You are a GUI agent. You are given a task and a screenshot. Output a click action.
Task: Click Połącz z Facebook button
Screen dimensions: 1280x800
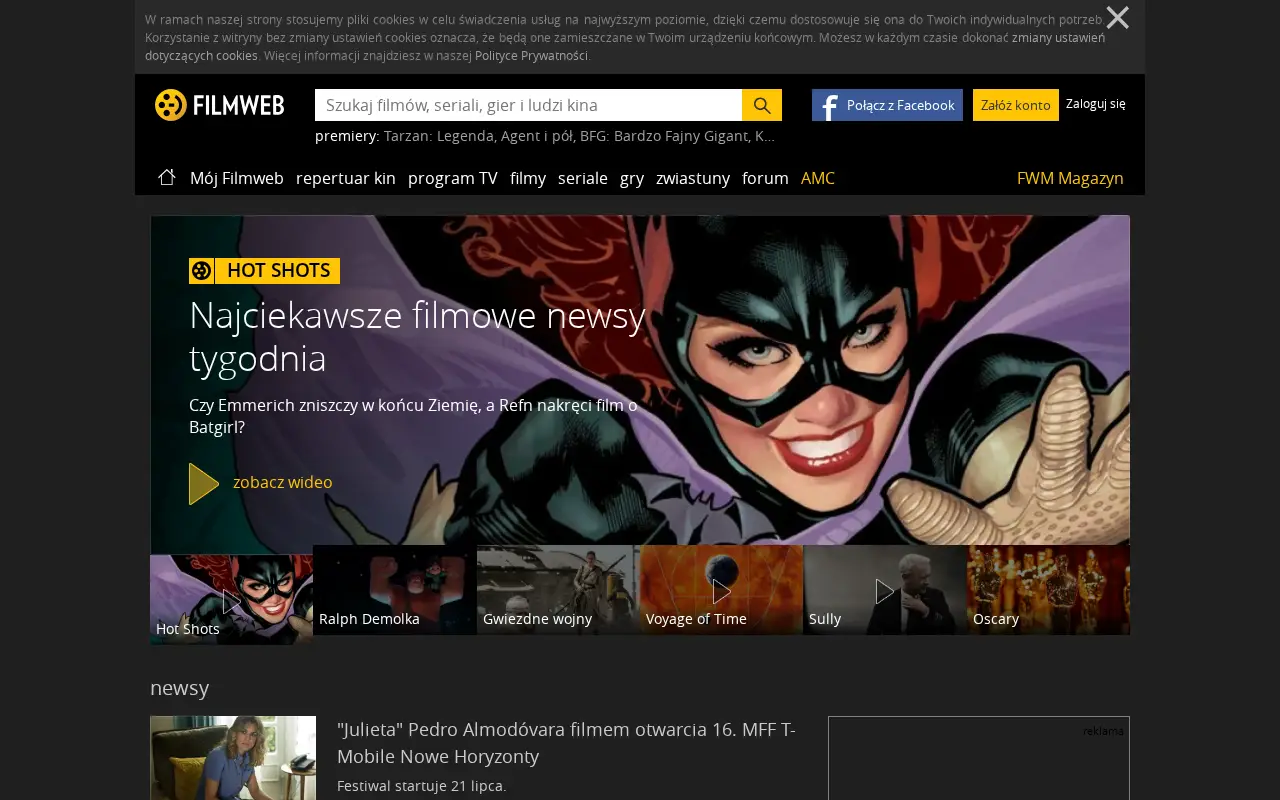click(x=887, y=105)
